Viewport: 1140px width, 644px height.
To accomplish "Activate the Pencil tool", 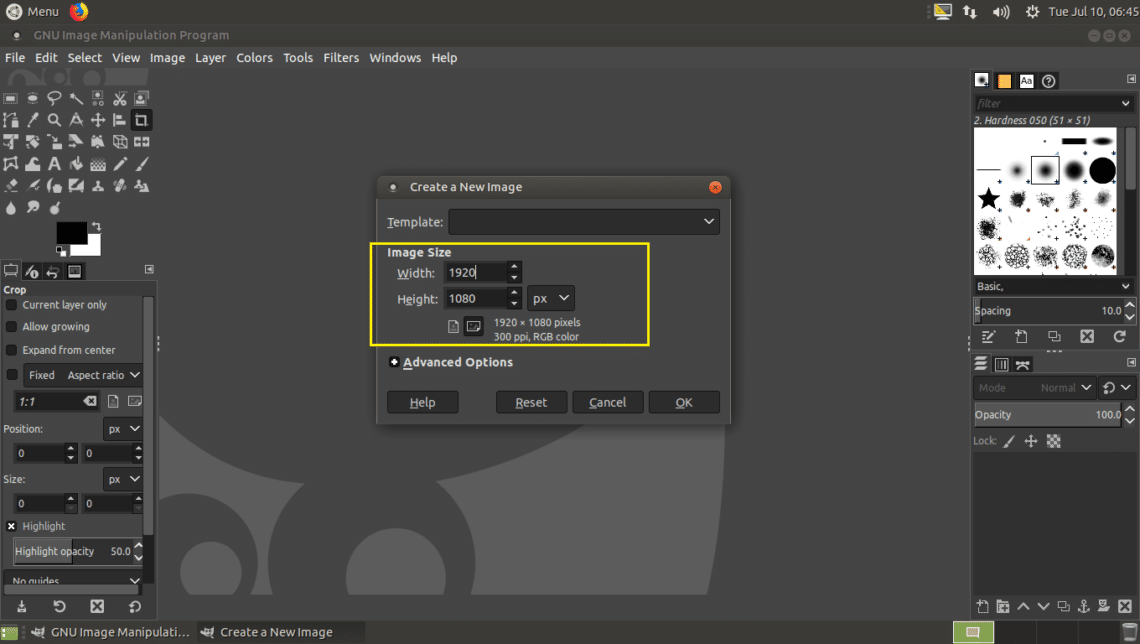I will tap(120, 164).
